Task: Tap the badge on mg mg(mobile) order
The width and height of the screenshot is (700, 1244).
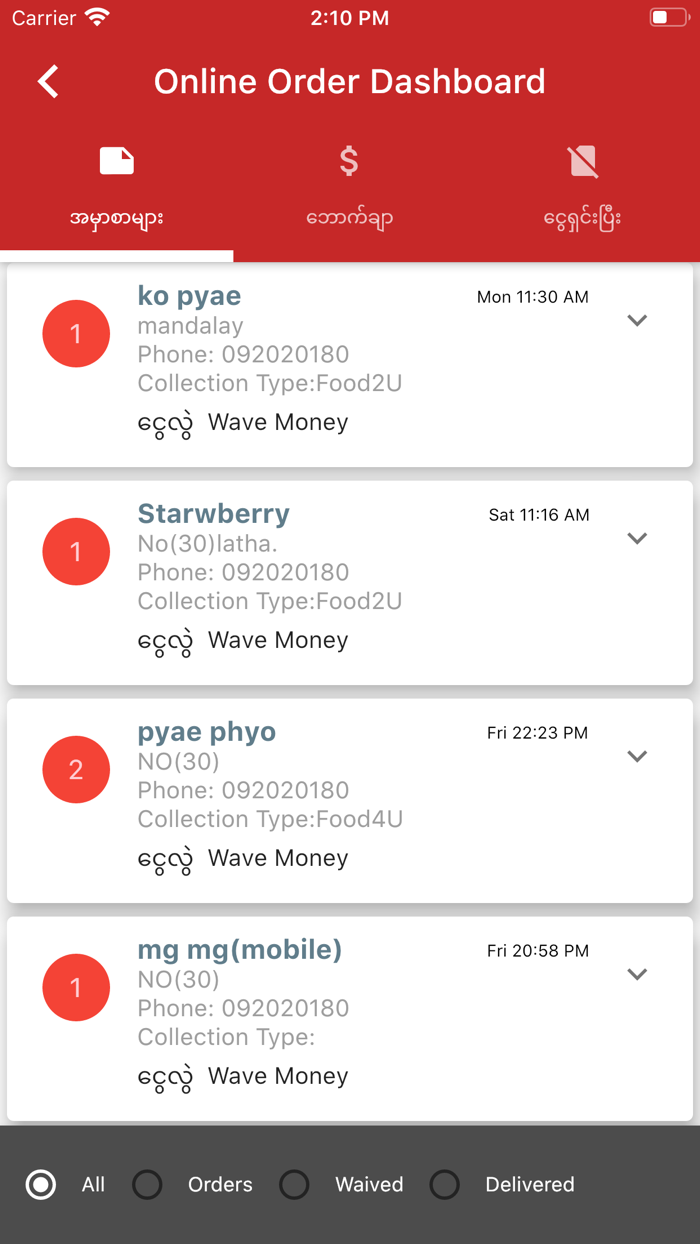Action: [76, 987]
